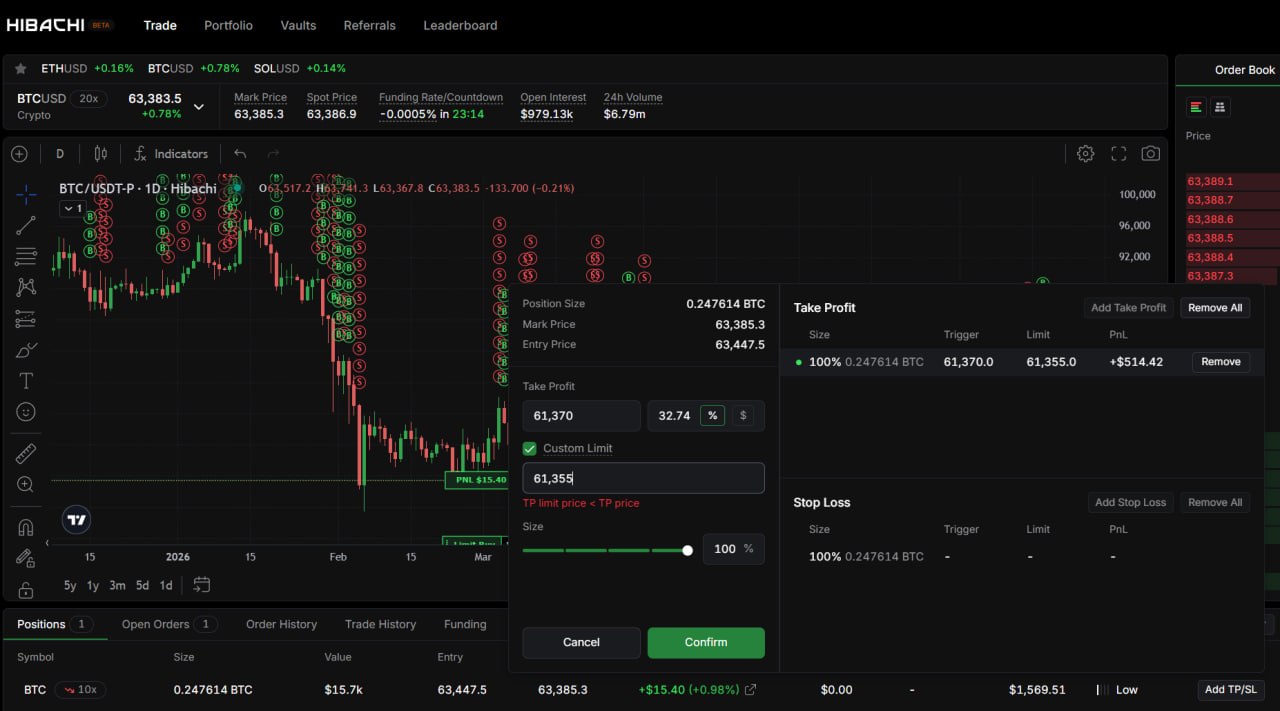
Task: Open the emoji icons tool
Action: click(x=26, y=412)
